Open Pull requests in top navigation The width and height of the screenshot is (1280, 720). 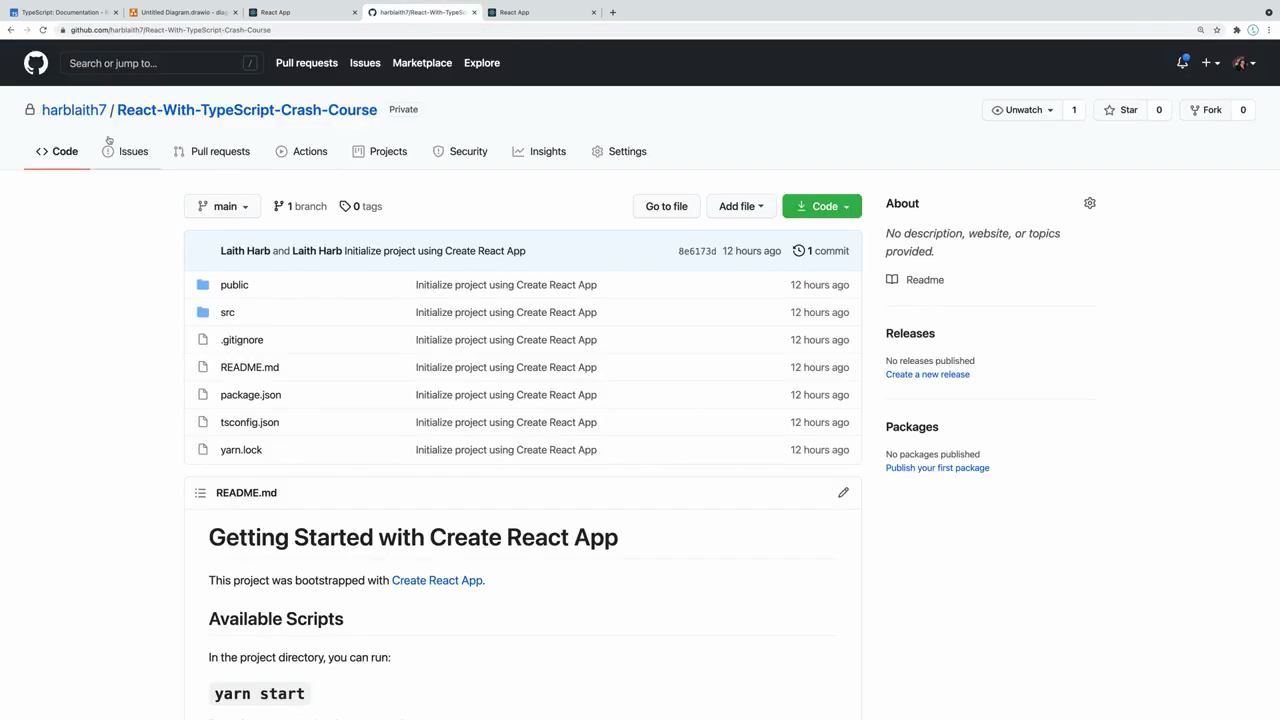click(307, 63)
